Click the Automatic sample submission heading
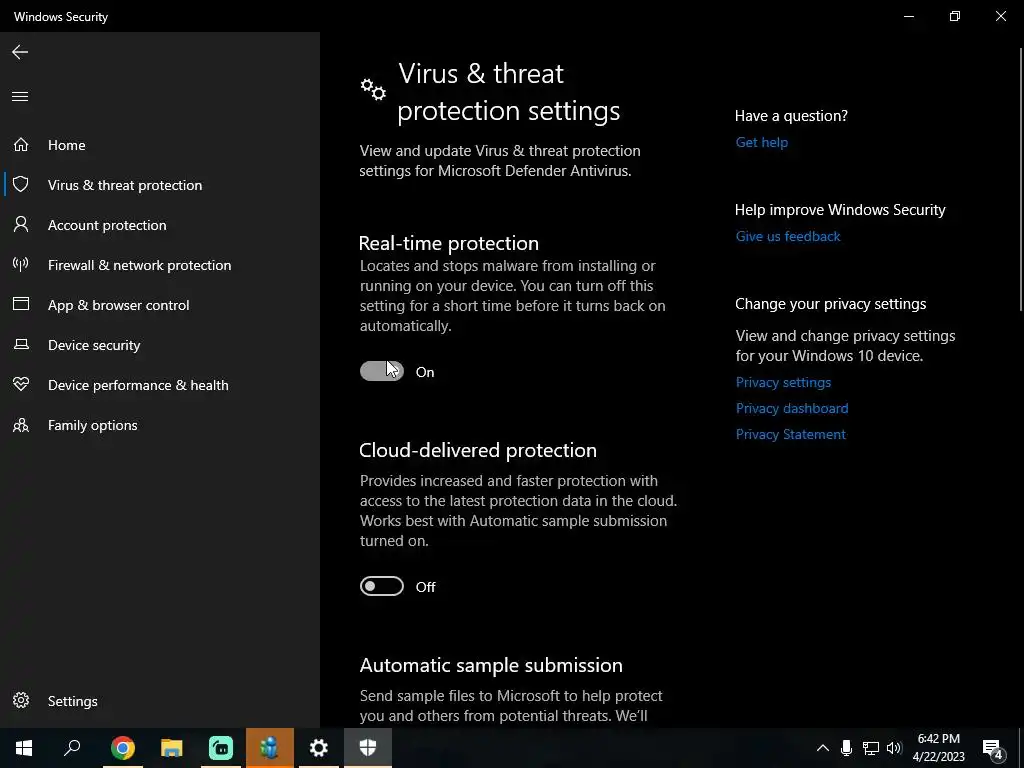This screenshot has width=1024, height=768. click(x=490, y=665)
